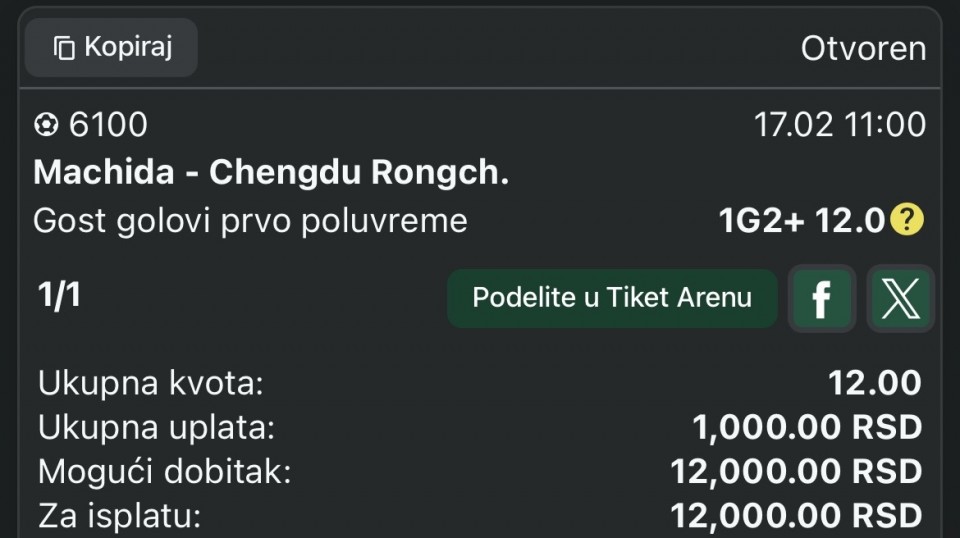Click the 12.00 total odds value
This screenshot has width=960, height=538.
874,383
